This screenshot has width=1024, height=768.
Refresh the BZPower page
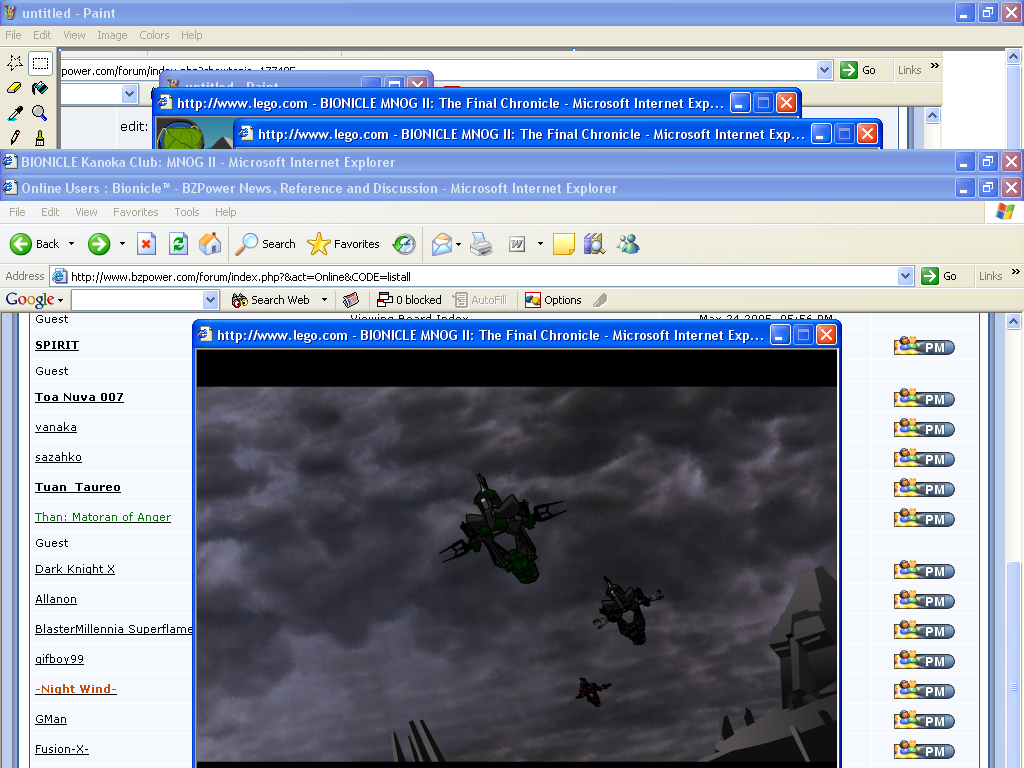[x=178, y=244]
